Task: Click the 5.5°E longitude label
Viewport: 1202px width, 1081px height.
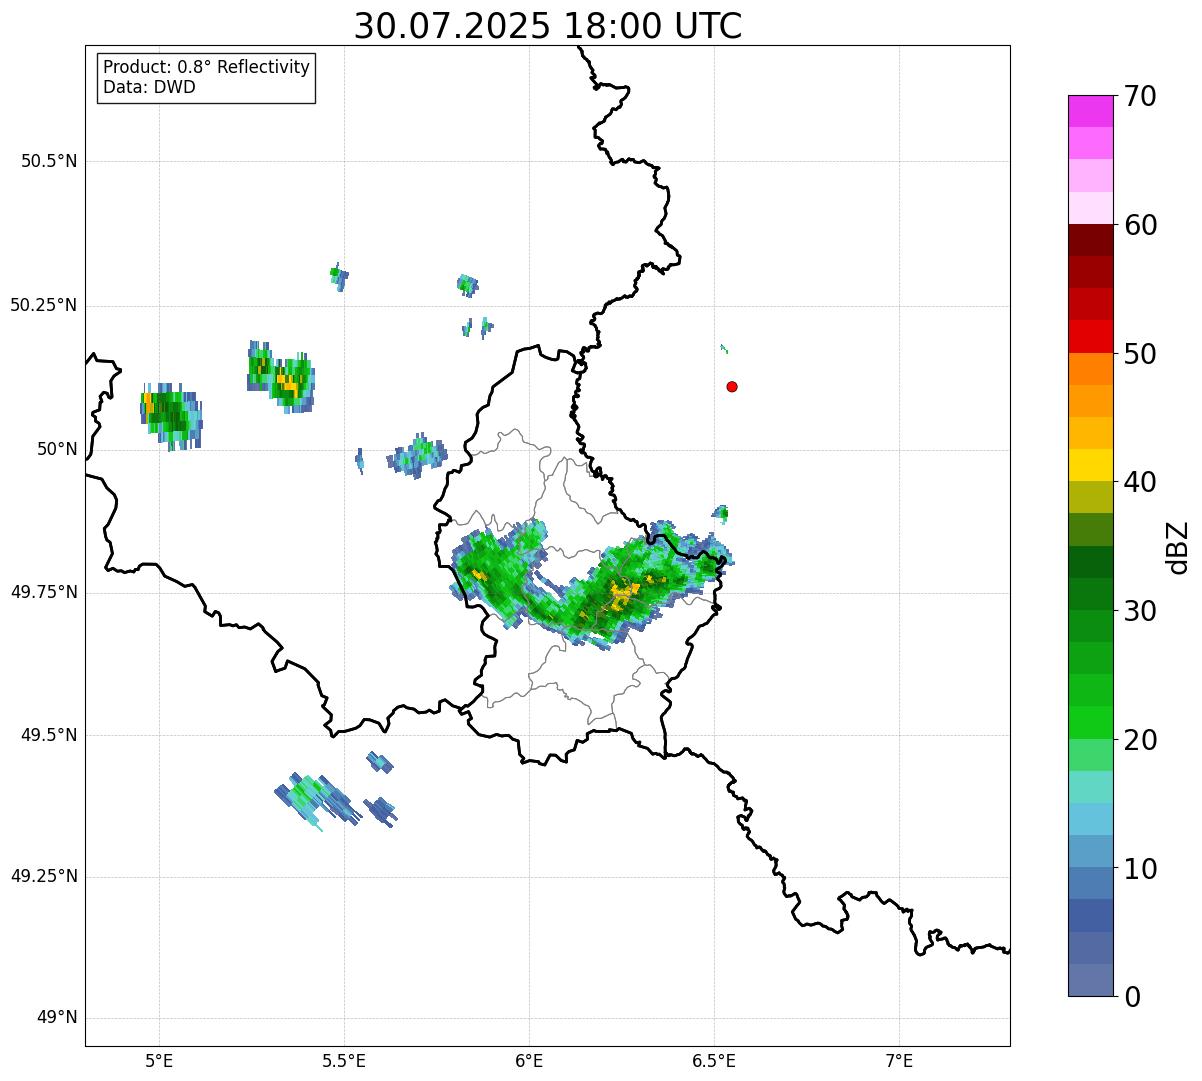Action: tap(344, 1060)
